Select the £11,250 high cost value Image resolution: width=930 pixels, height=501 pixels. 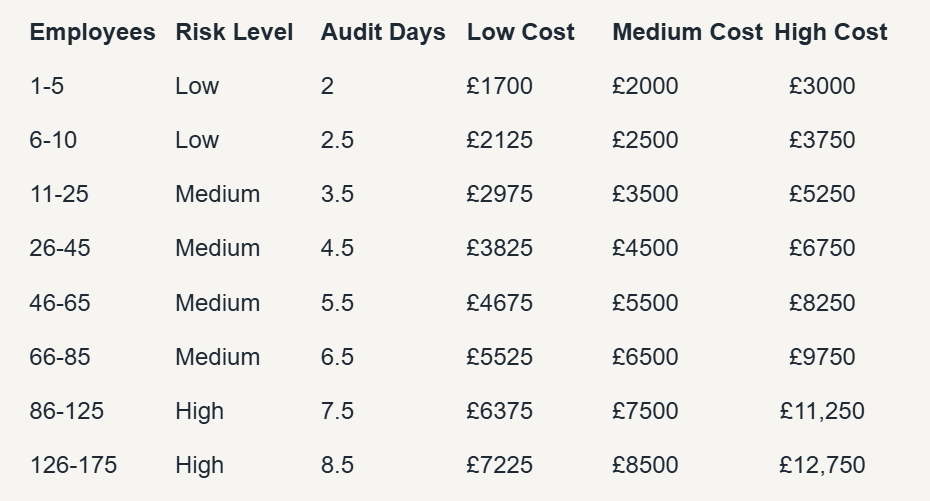(822, 411)
